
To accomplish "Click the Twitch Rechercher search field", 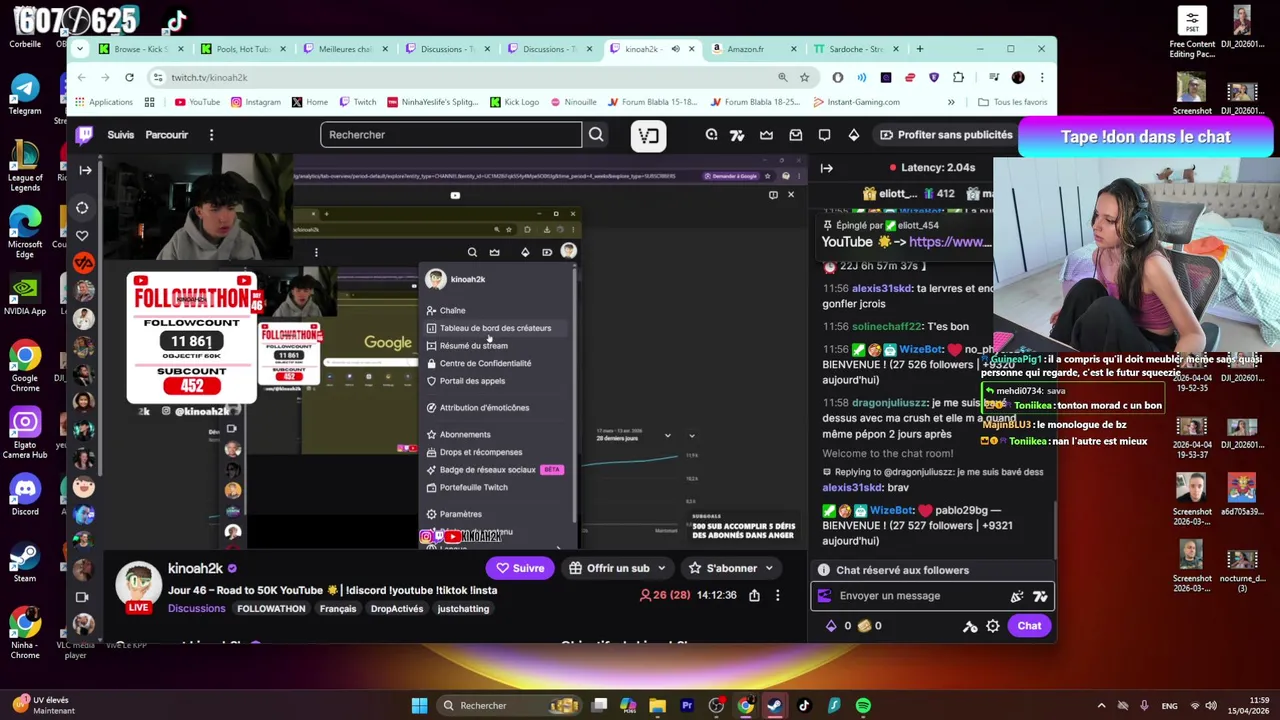I will point(451,135).
